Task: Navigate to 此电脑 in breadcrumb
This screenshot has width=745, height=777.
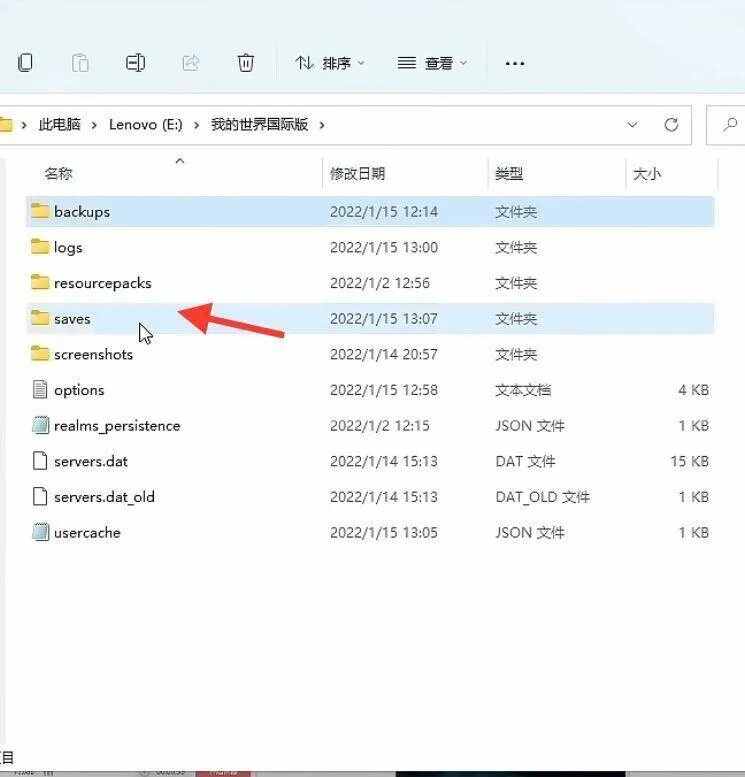Action: click(x=60, y=125)
